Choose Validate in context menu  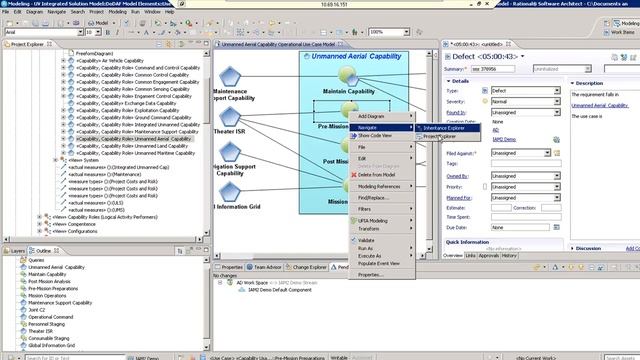pos(382,240)
